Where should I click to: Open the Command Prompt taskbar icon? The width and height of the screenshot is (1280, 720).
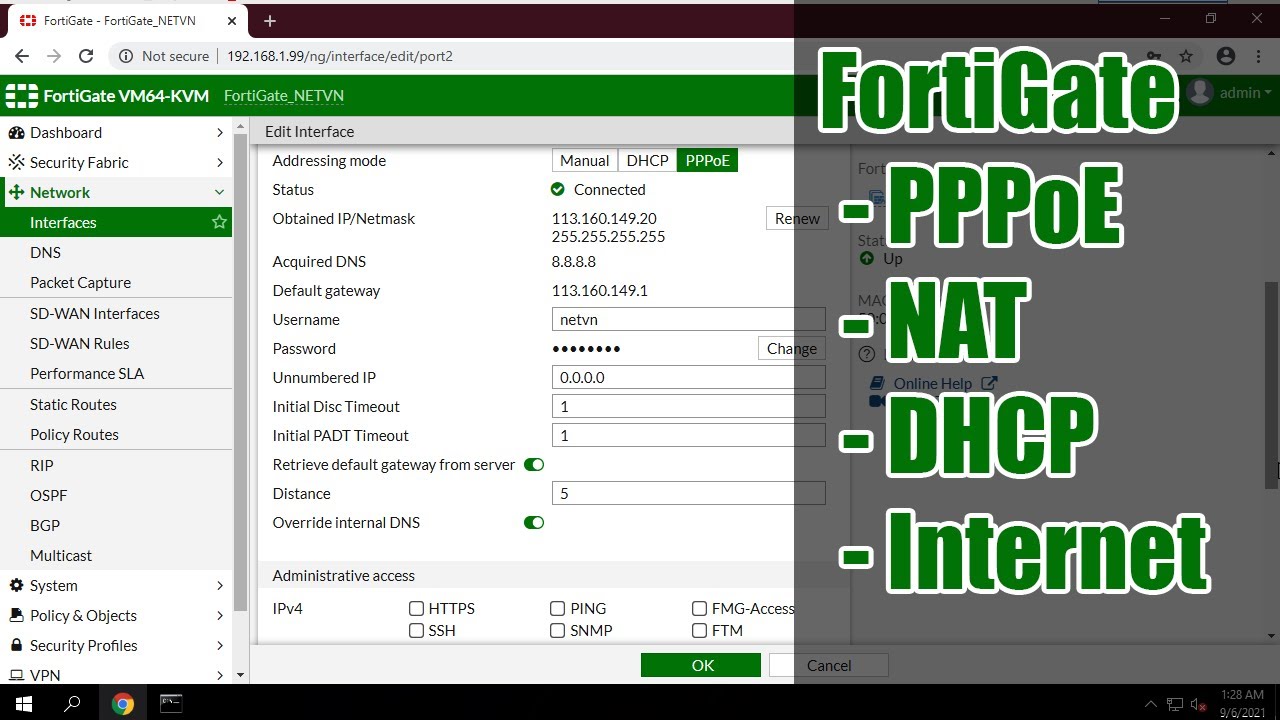point(171,703)
